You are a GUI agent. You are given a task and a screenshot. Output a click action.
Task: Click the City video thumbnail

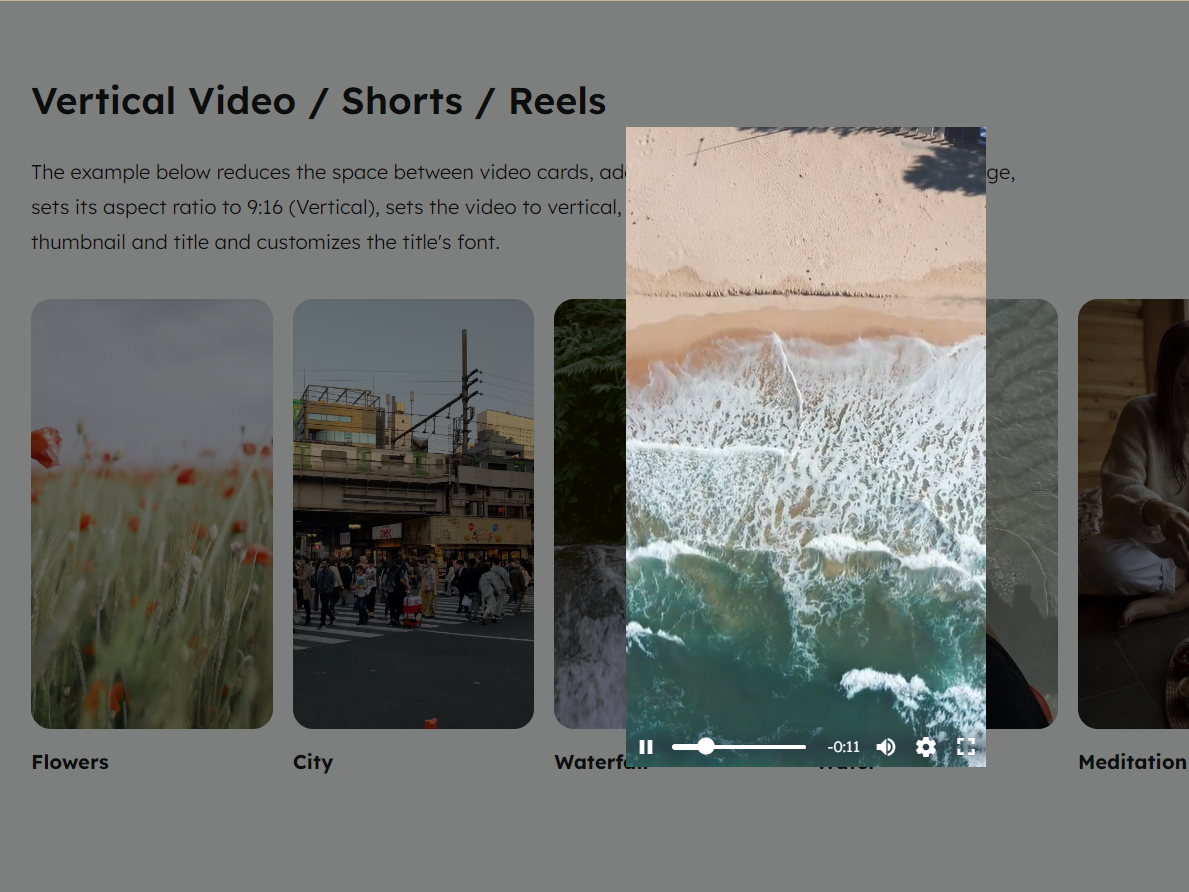413,515
